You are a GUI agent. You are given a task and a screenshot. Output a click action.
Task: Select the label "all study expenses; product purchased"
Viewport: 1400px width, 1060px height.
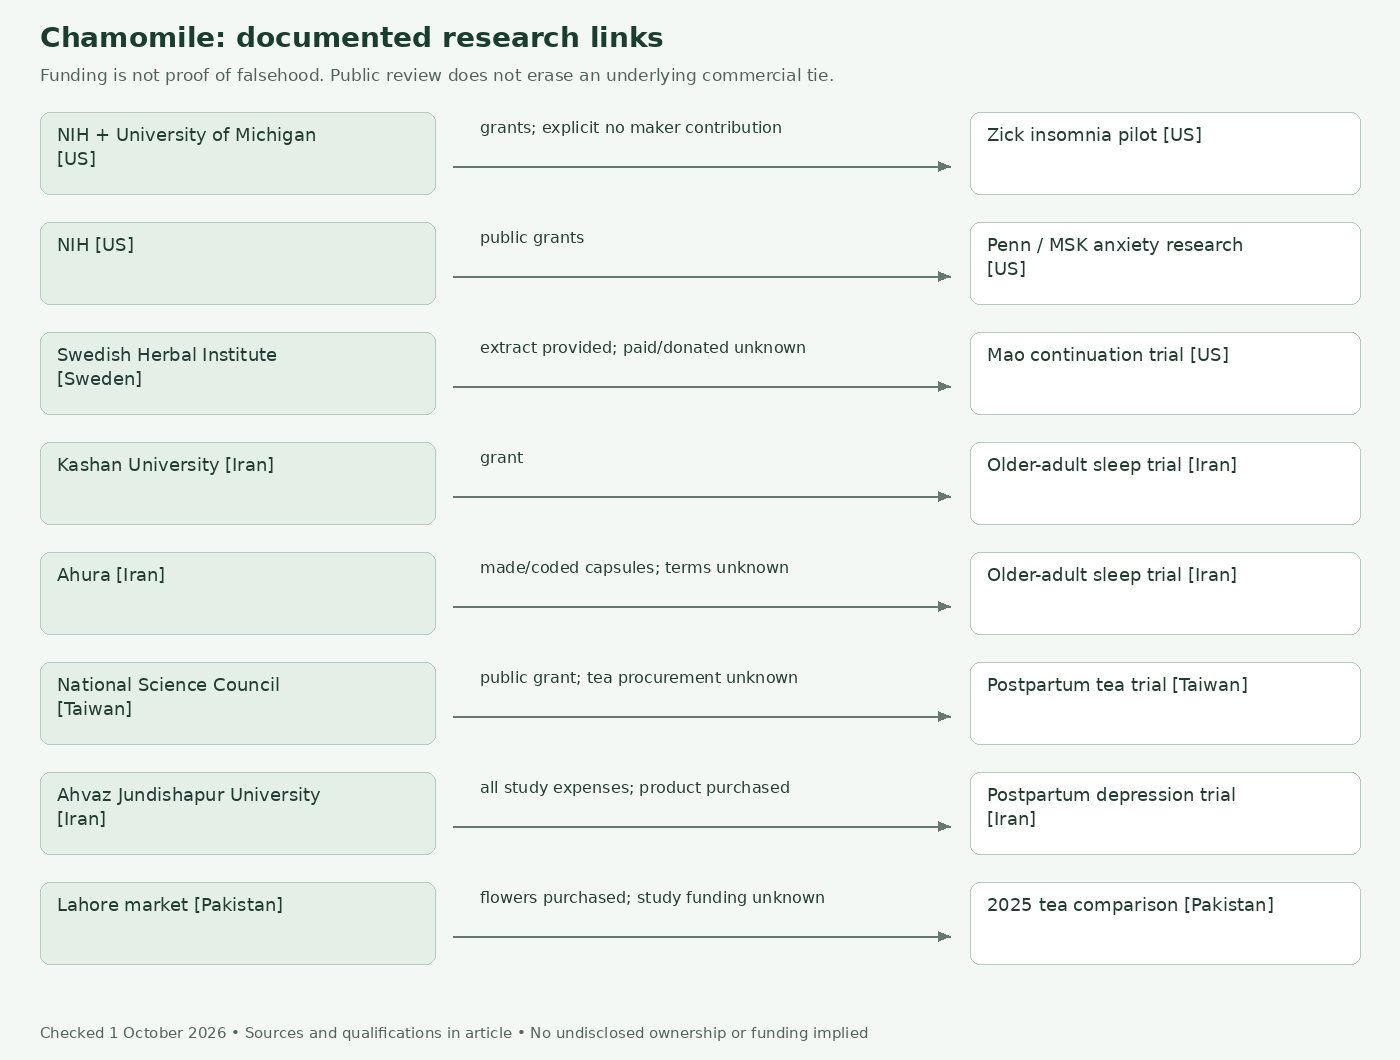tap(635, 788)
